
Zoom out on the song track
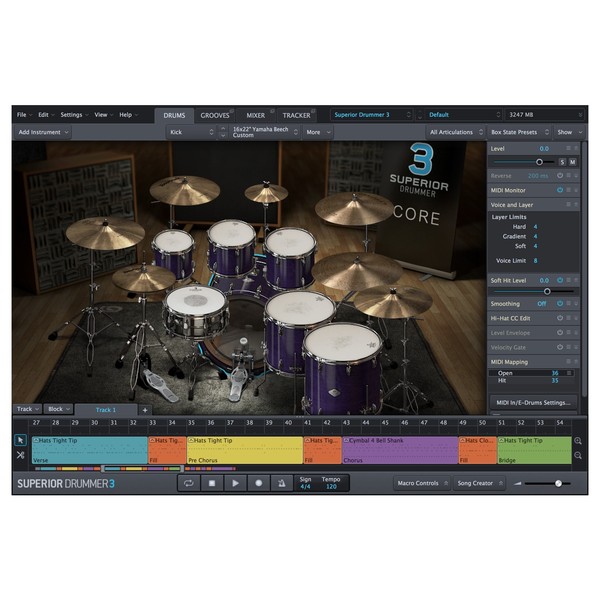(578, 455)
